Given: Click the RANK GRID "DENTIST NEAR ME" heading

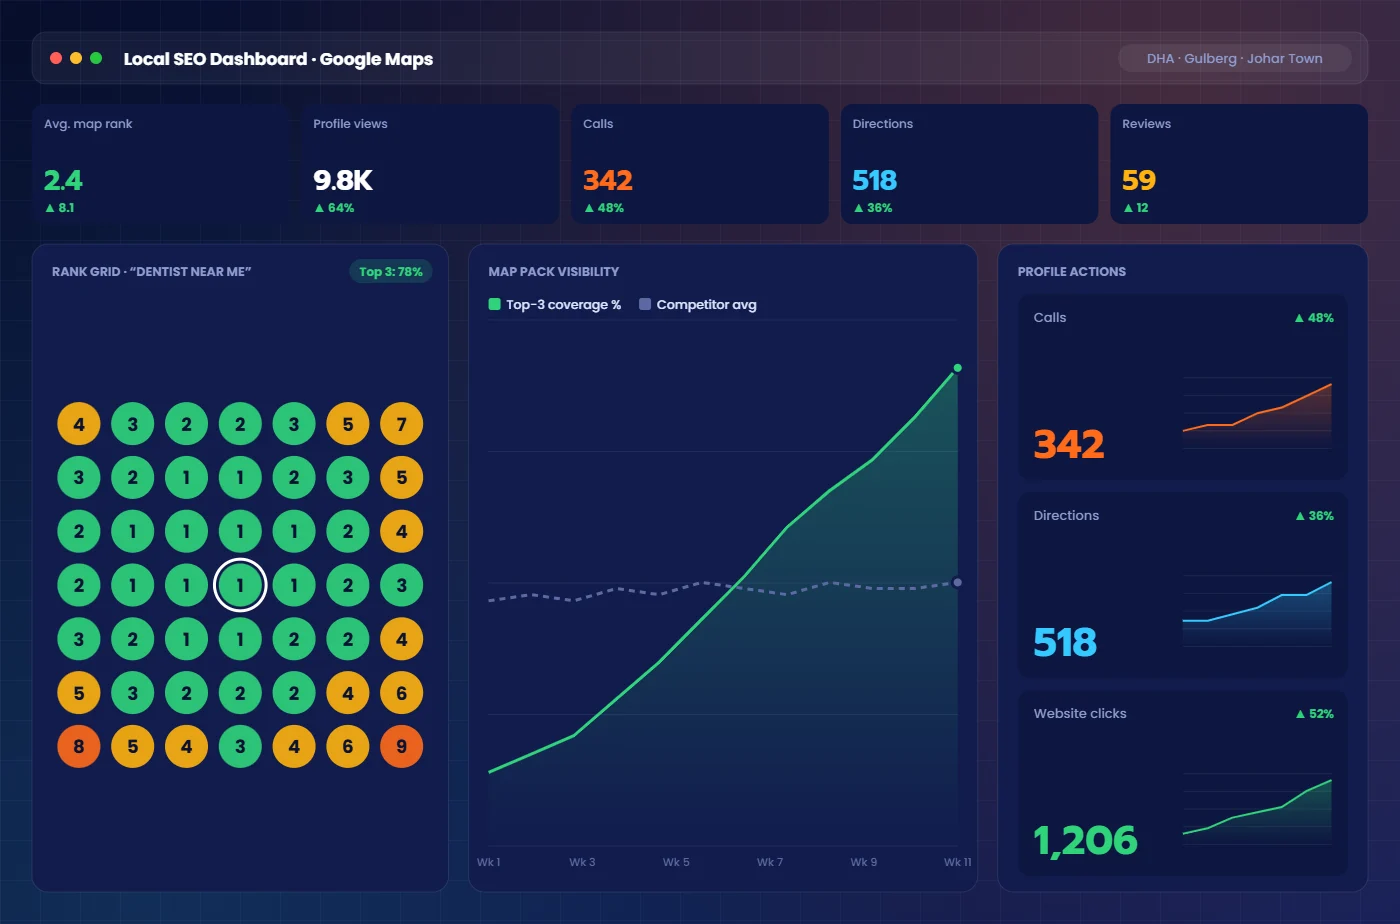Looking at the screenshot, I should coord(151,271).
